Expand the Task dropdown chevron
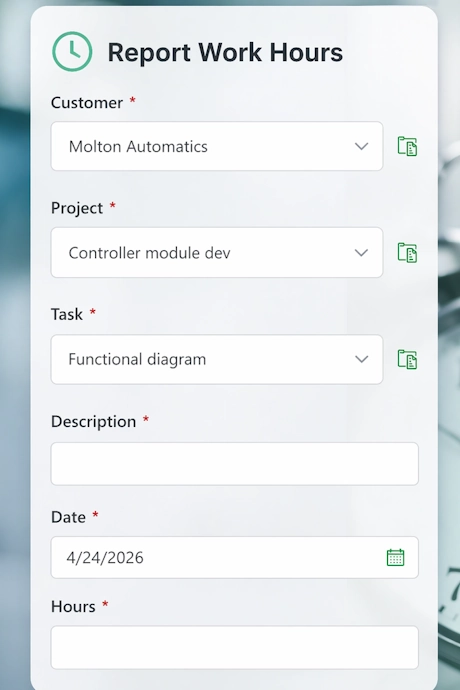The height and width of the screenshot is (690, 460). 361,359
